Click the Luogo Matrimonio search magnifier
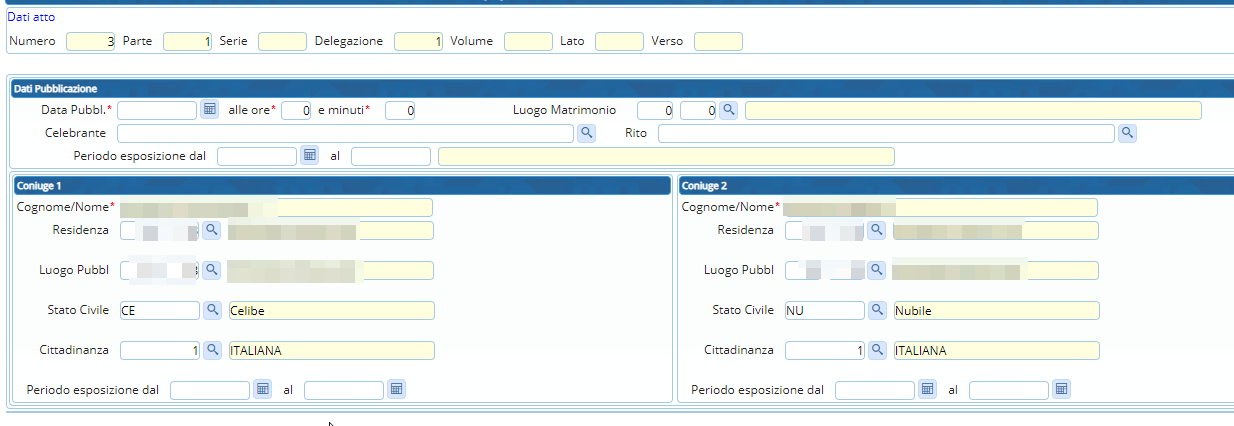Screen dimensions: 1234x426 (x=730, y=110)
